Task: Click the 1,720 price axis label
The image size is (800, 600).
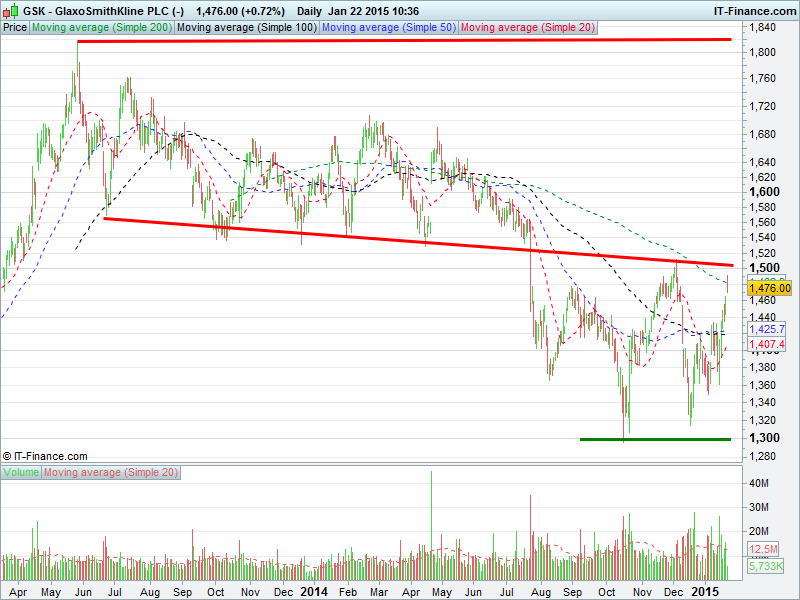Action: 762,106
